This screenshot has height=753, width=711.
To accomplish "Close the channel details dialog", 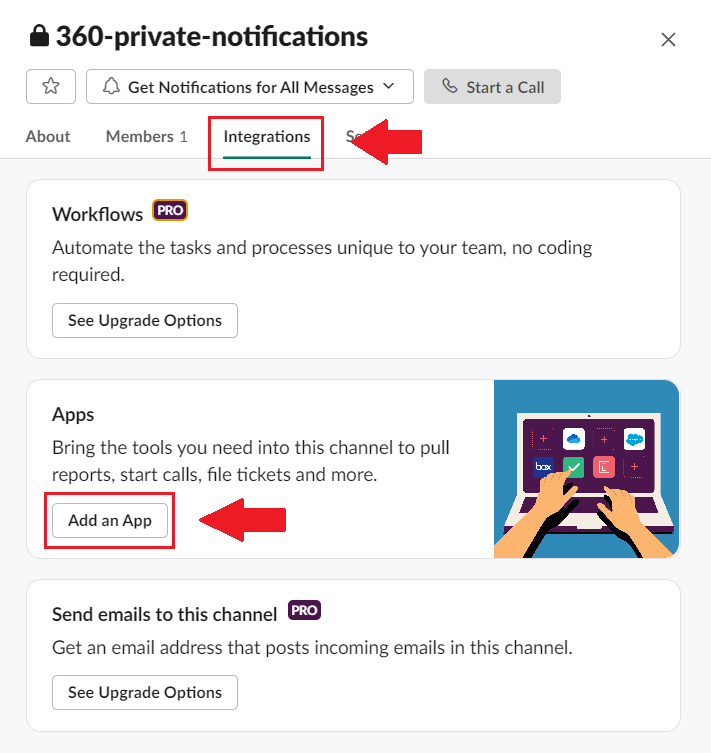I will tap(668, 39).
